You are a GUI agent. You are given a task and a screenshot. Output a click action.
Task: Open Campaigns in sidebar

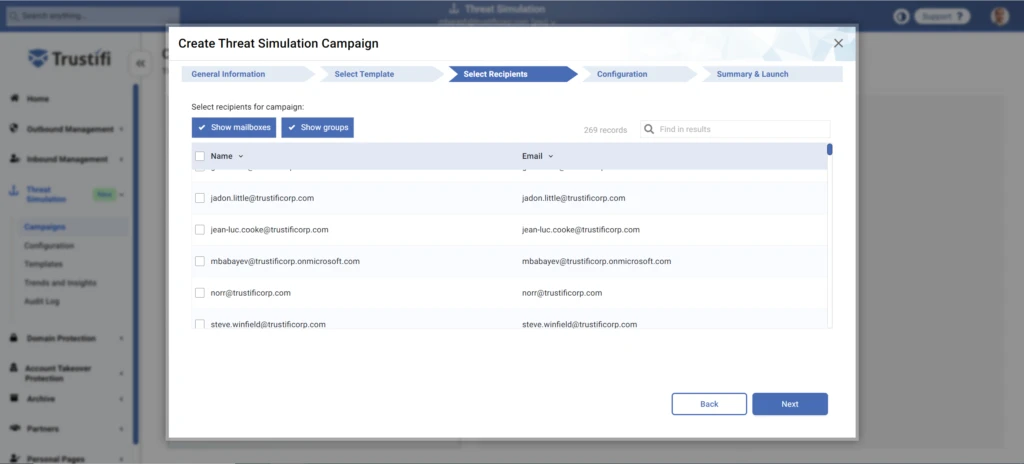click(45, 227)
